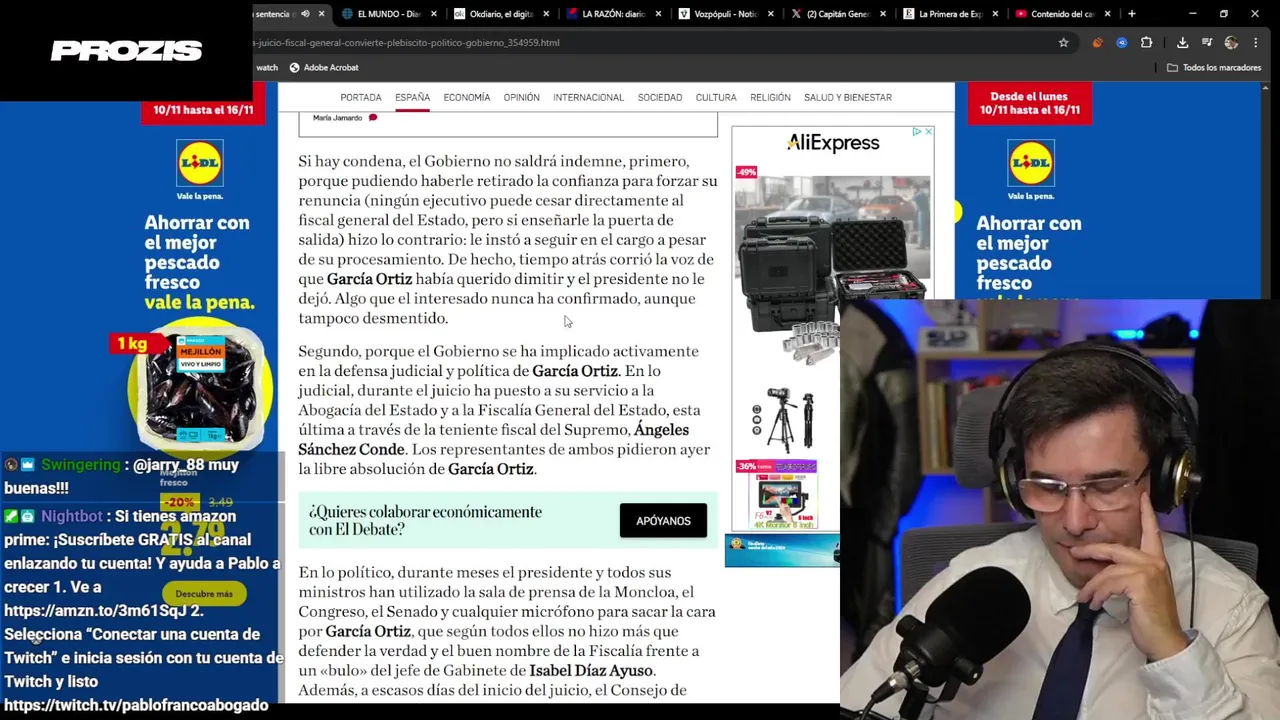Screen dimensions: 1280x720
Task: Open the browser downloads panel
Action: [x=1182, y=43]
